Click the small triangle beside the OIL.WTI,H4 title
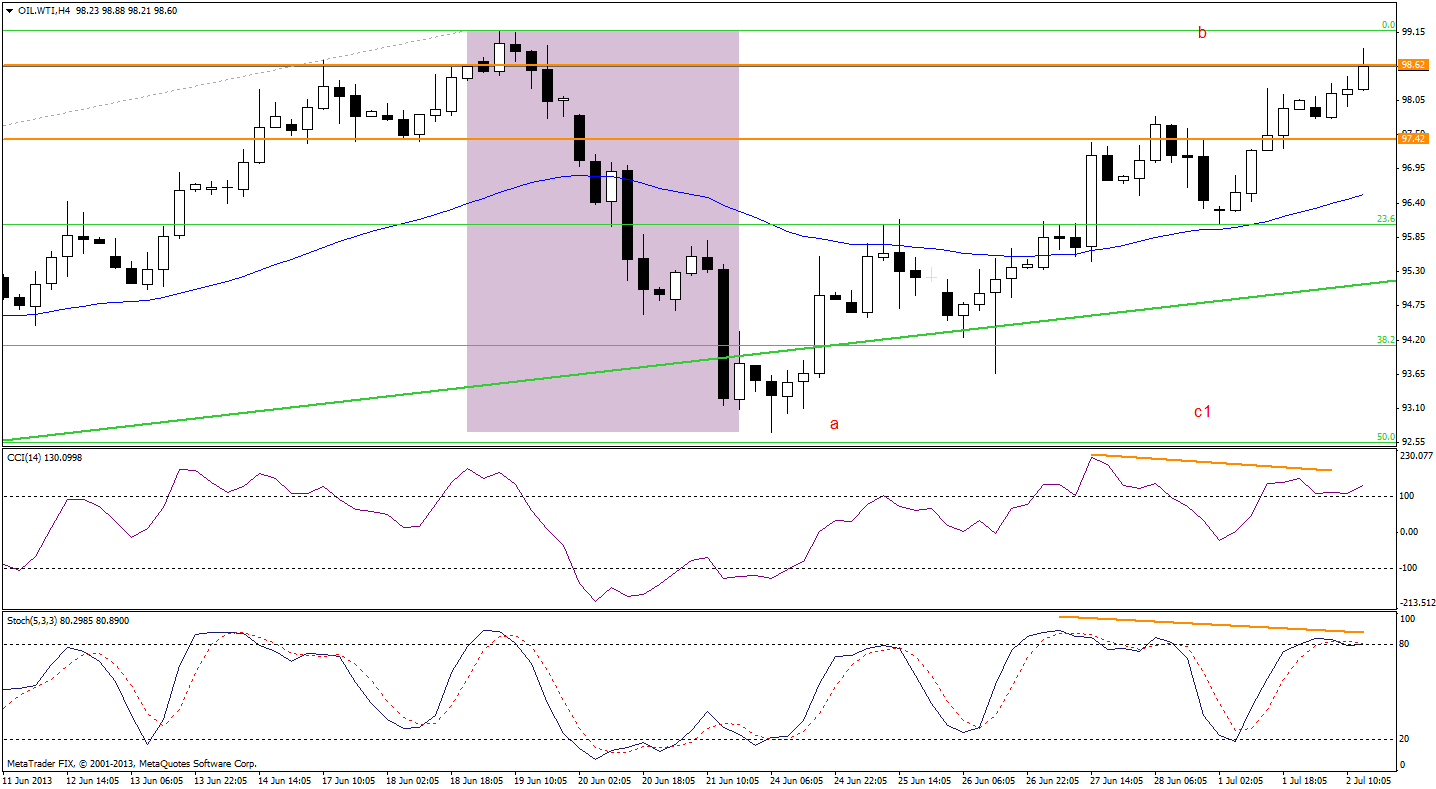 (8, 9)
